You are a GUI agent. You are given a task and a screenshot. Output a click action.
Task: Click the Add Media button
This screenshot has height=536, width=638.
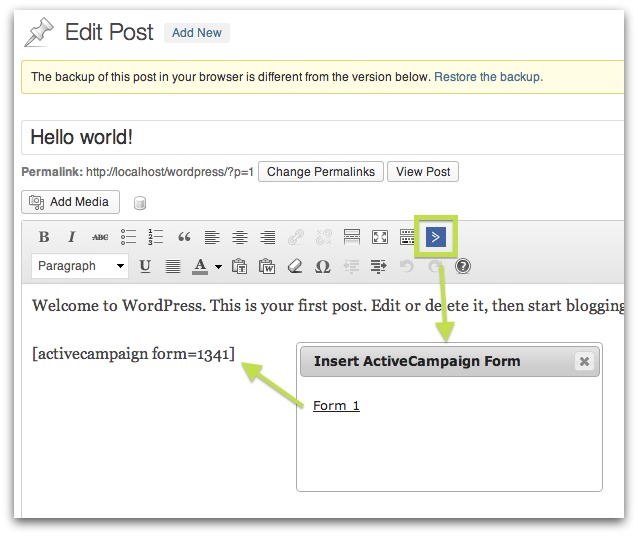point(70,202)
